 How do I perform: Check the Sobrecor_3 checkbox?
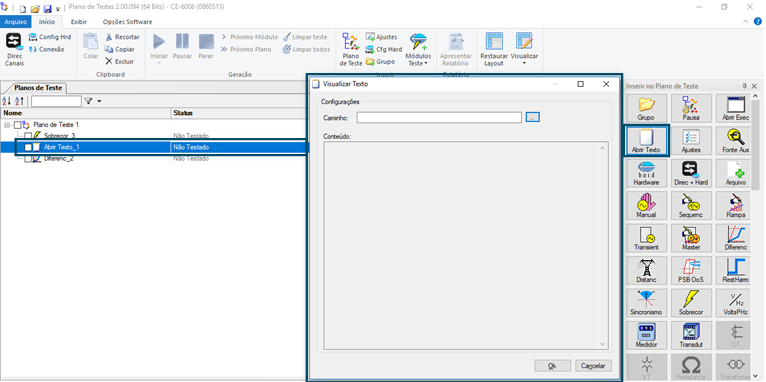coord(28,136)
